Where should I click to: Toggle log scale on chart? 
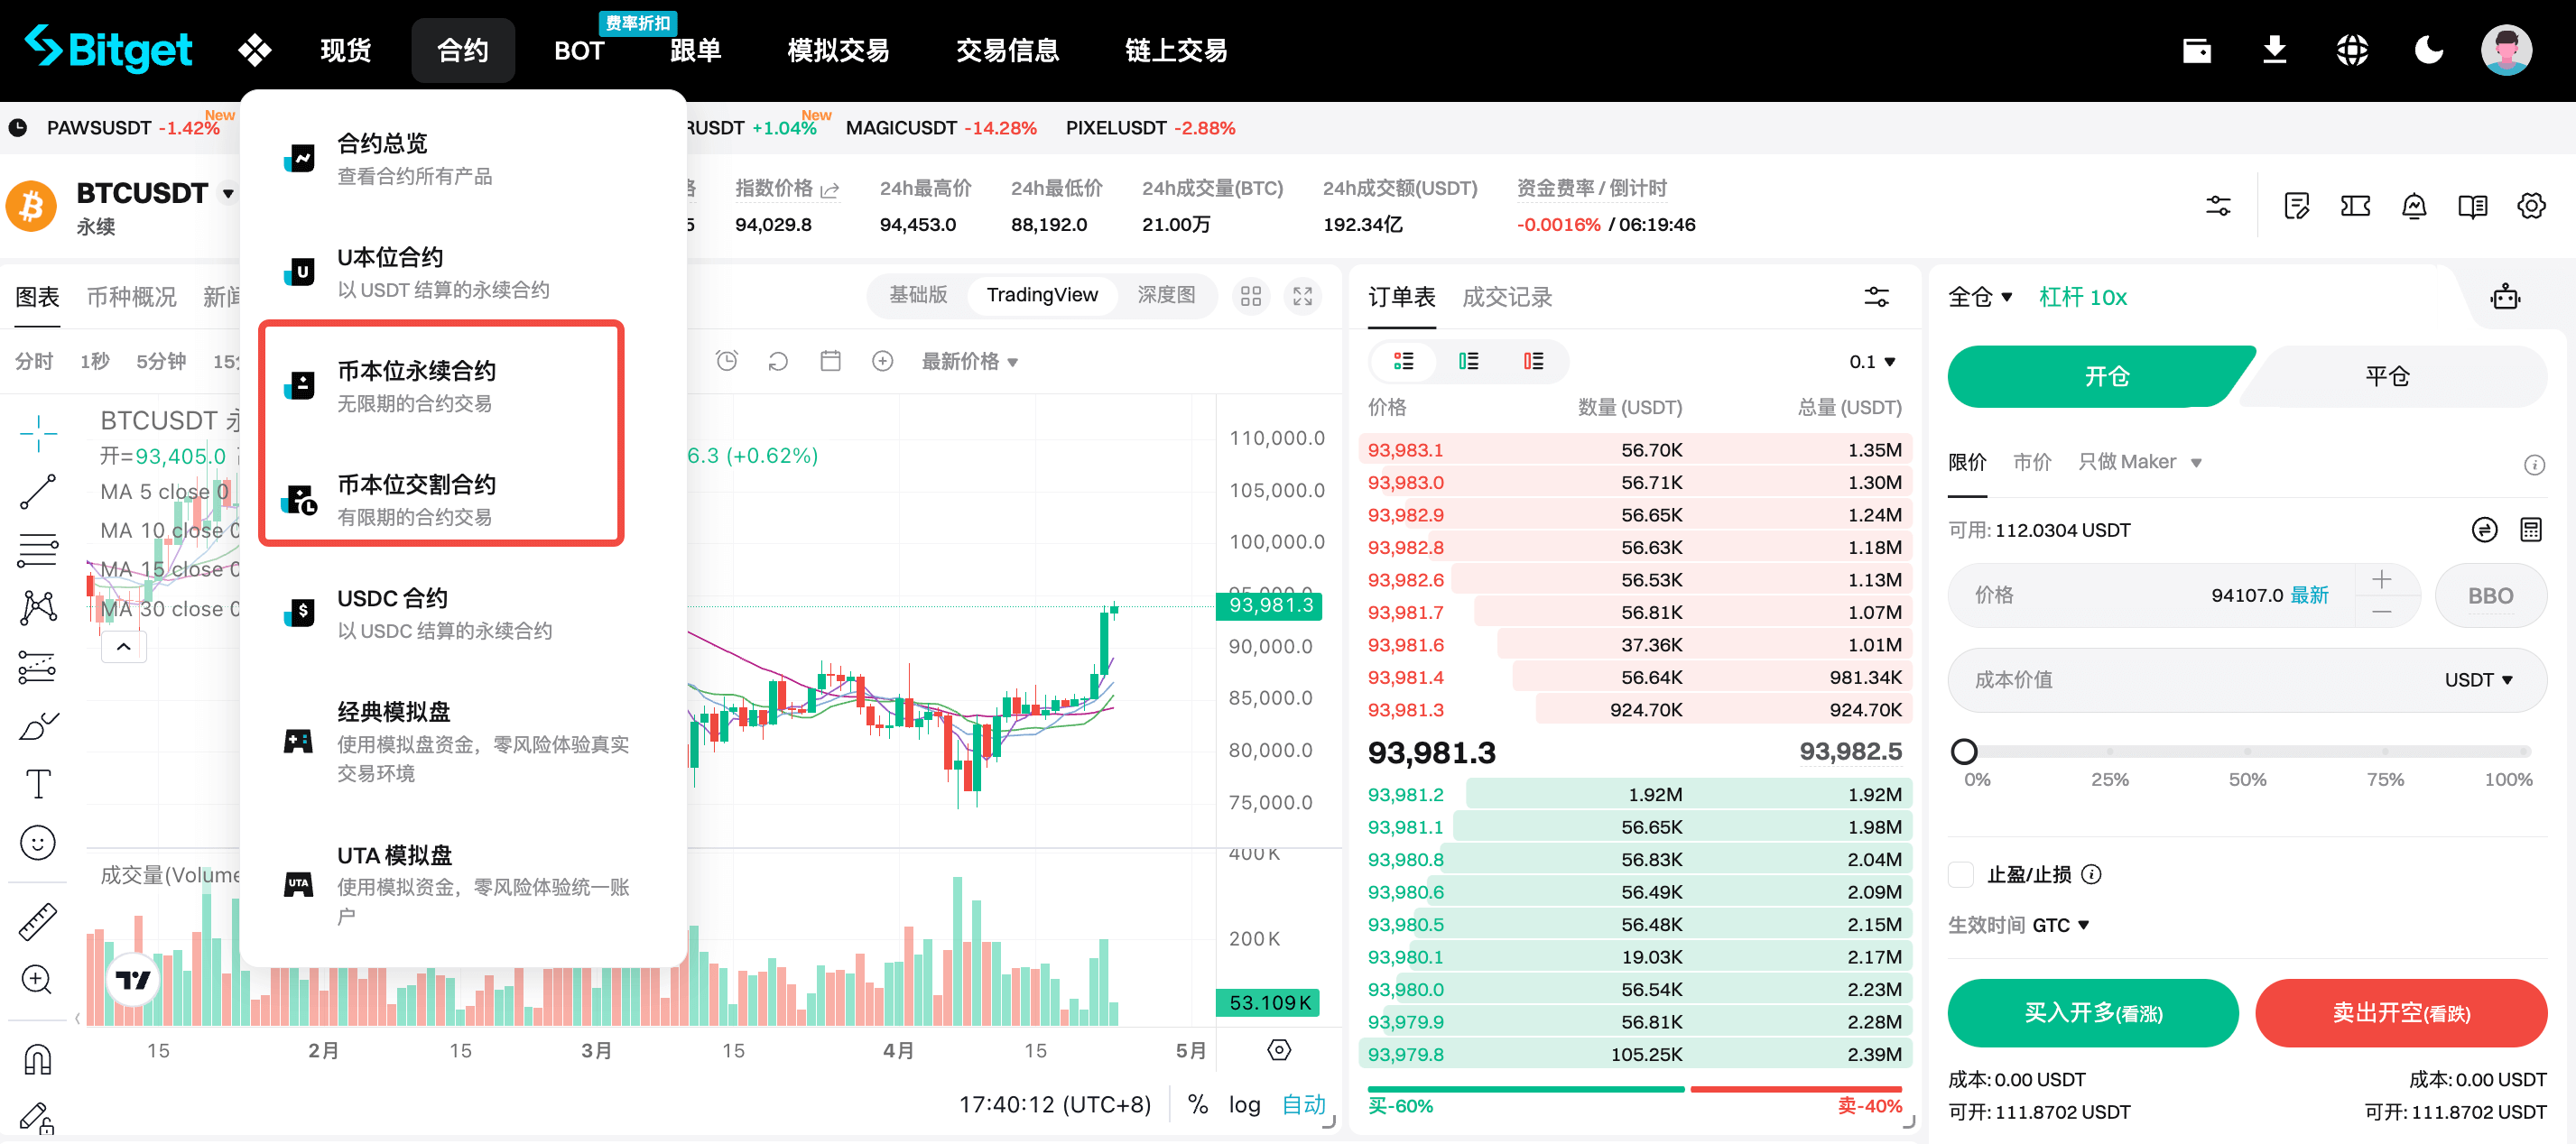click(x=1244, y=1104)
